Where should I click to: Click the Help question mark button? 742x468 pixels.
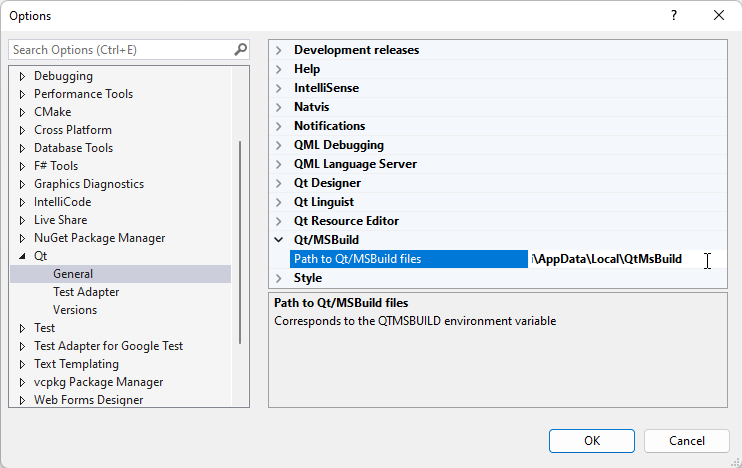(x=674, y=16)
